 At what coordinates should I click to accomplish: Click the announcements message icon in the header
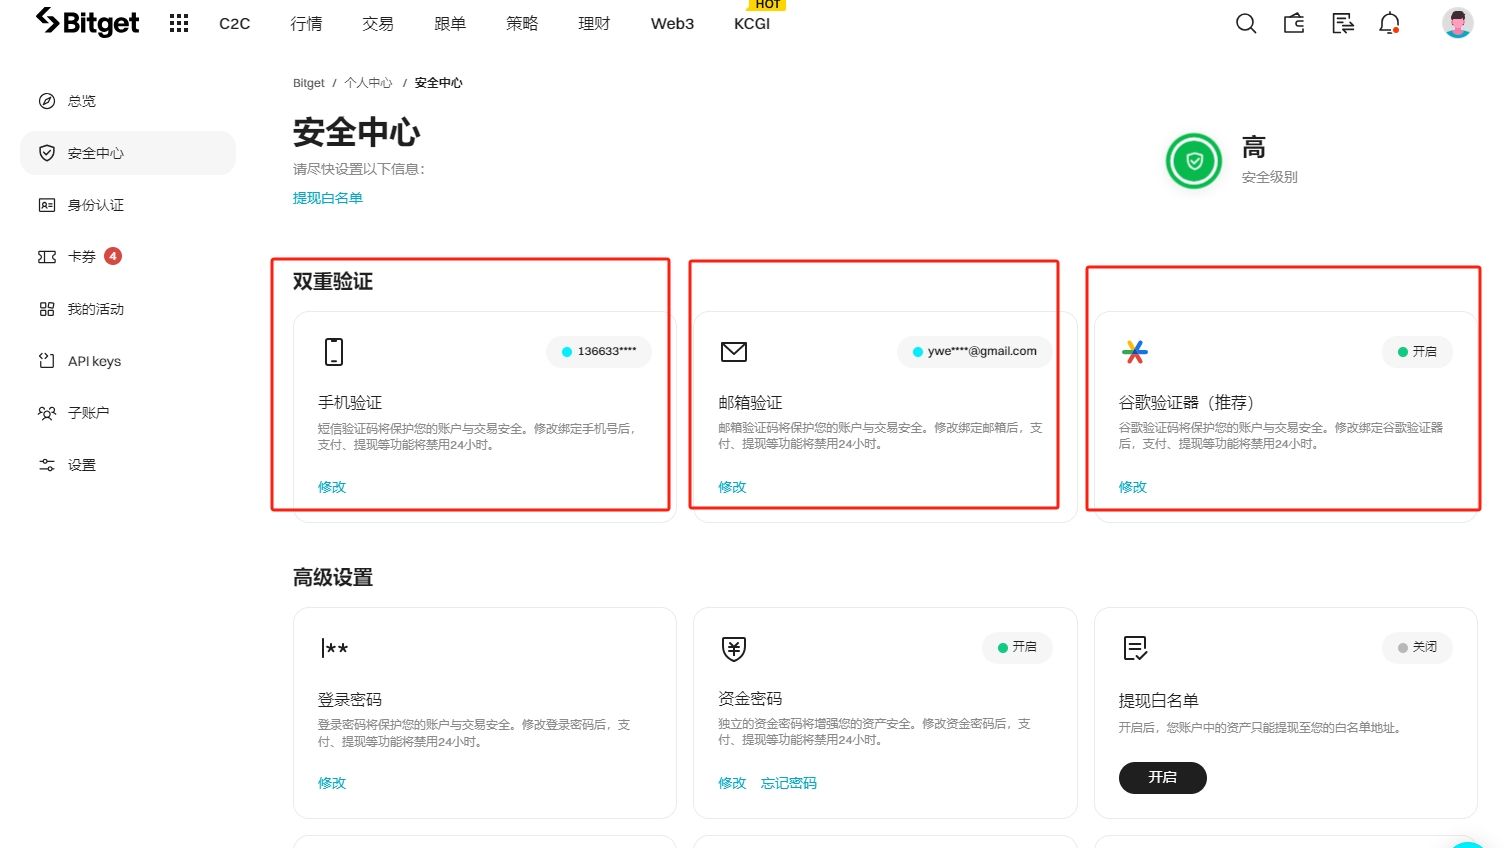[1342, 23]
